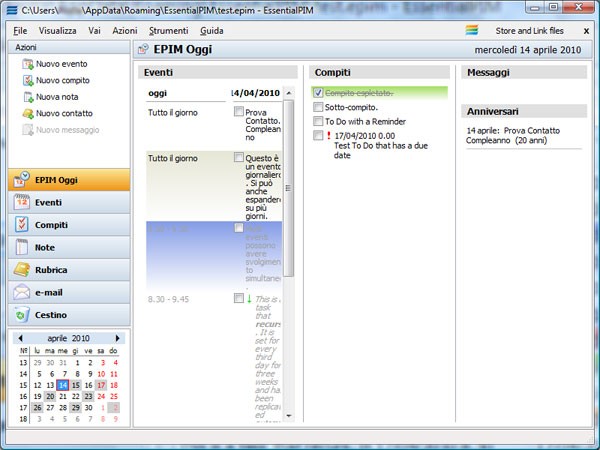Image resolution: width=600 pixels, height=450 pixels.
Task: Uncheck the completed Compito task checkbox
Action: (x=318, y=93)
